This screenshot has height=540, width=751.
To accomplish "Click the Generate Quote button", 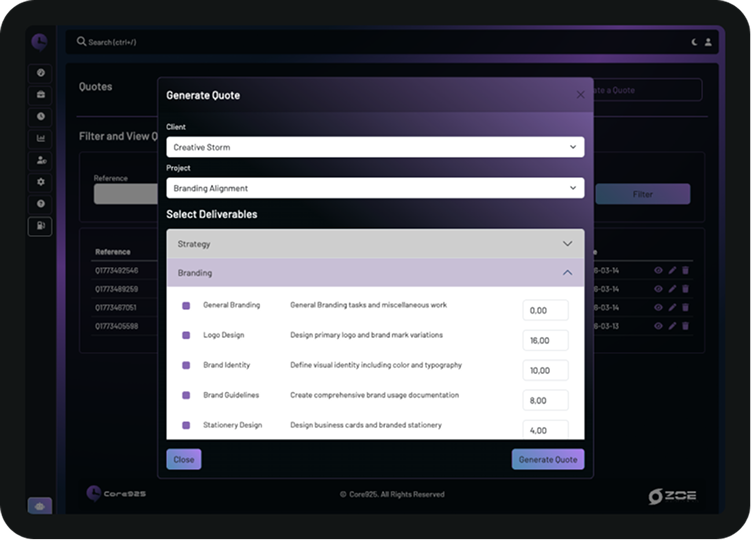I will pyautogui.click(x=548, y=459).
